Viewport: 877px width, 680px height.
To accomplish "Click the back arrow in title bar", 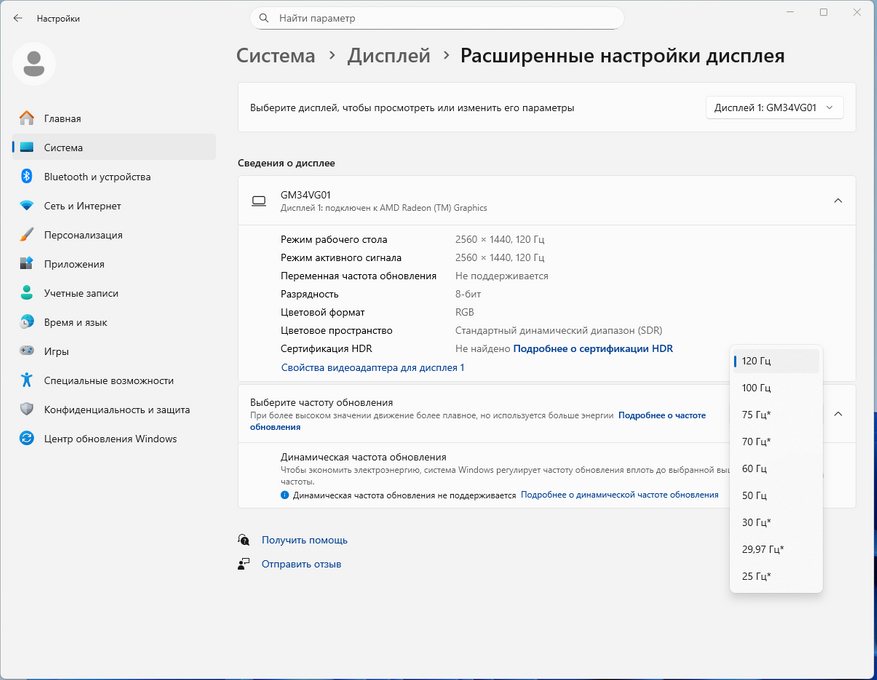I will (x=18, y=18).
